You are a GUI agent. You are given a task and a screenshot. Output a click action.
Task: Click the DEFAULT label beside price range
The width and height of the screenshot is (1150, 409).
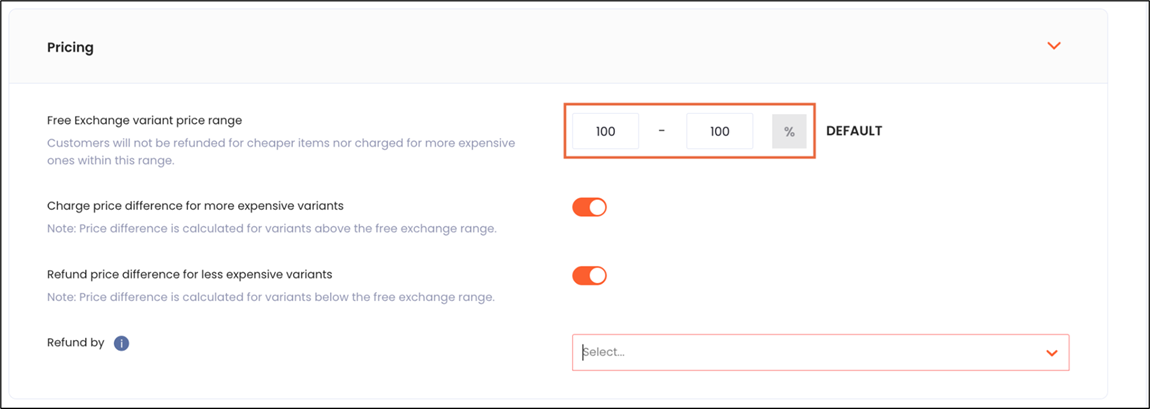click(x=854, y=131)
